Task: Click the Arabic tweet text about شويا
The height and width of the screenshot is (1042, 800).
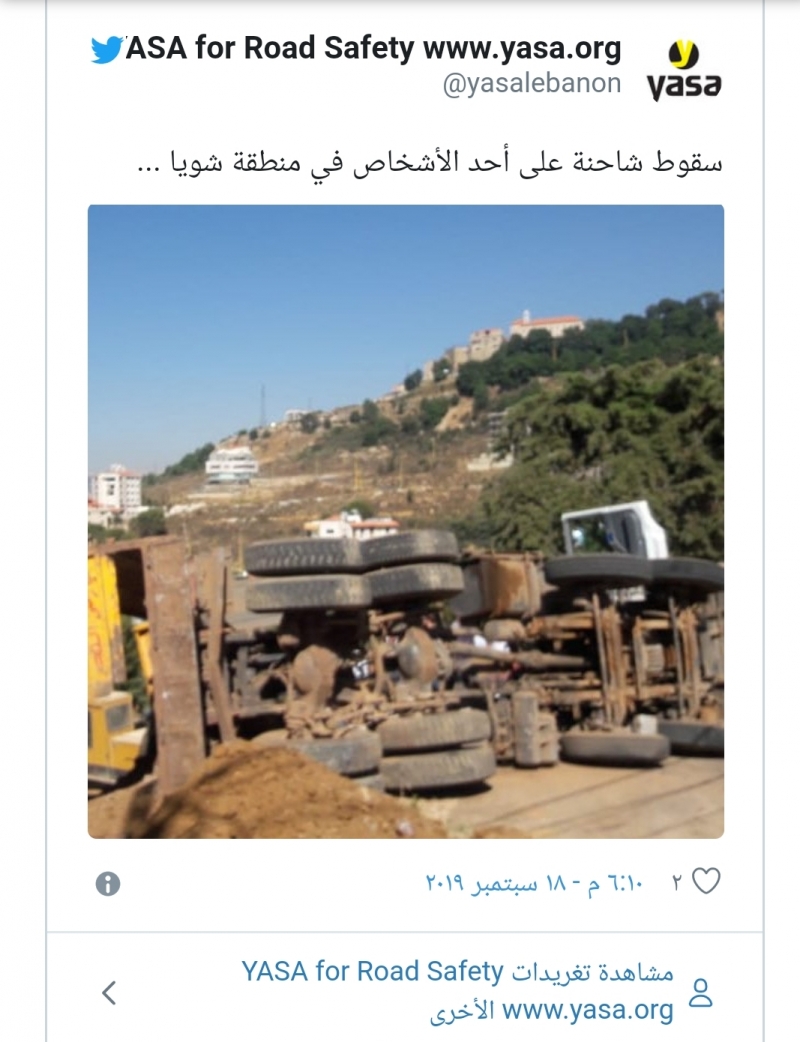Action: tap(429, 161)
